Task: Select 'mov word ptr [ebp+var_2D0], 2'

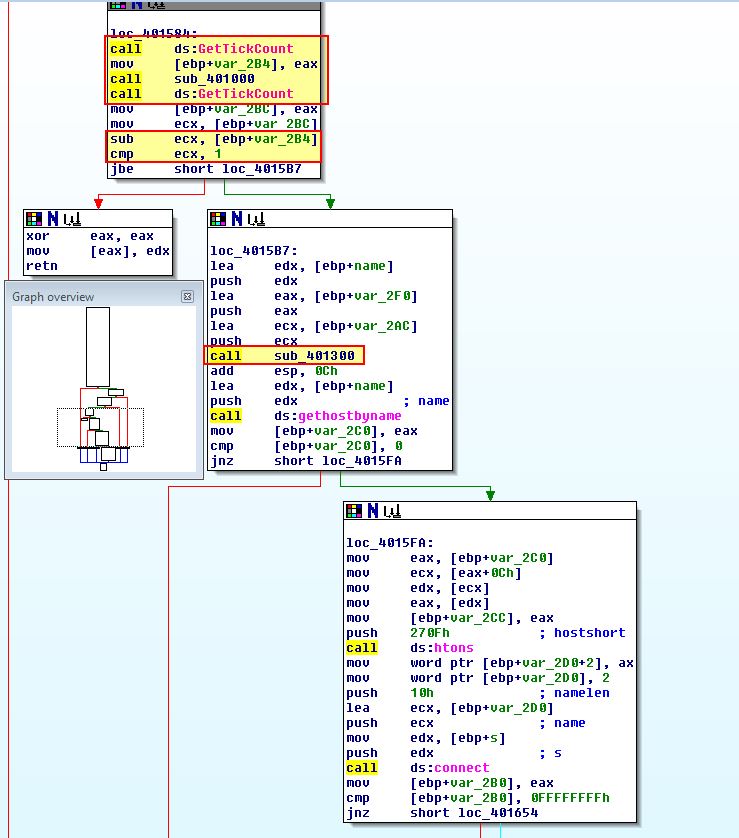Action: (478, 678)
